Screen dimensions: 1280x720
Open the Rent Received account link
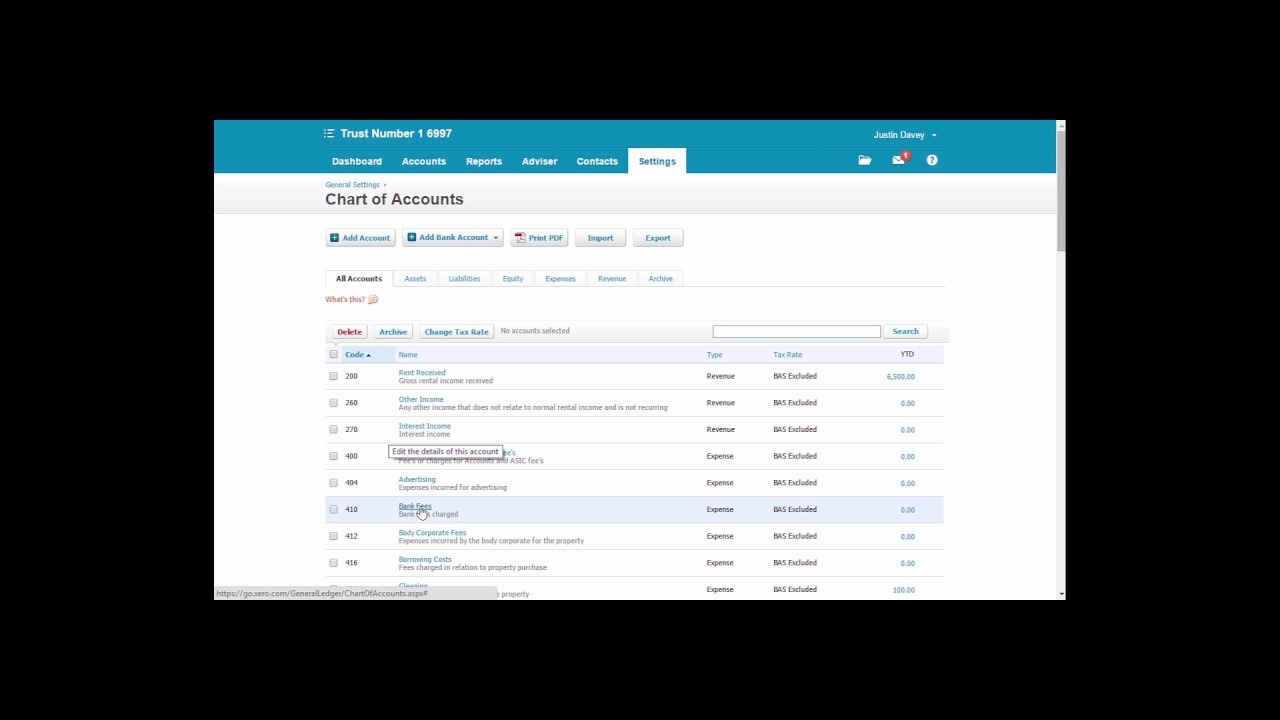tap(422, 373)
